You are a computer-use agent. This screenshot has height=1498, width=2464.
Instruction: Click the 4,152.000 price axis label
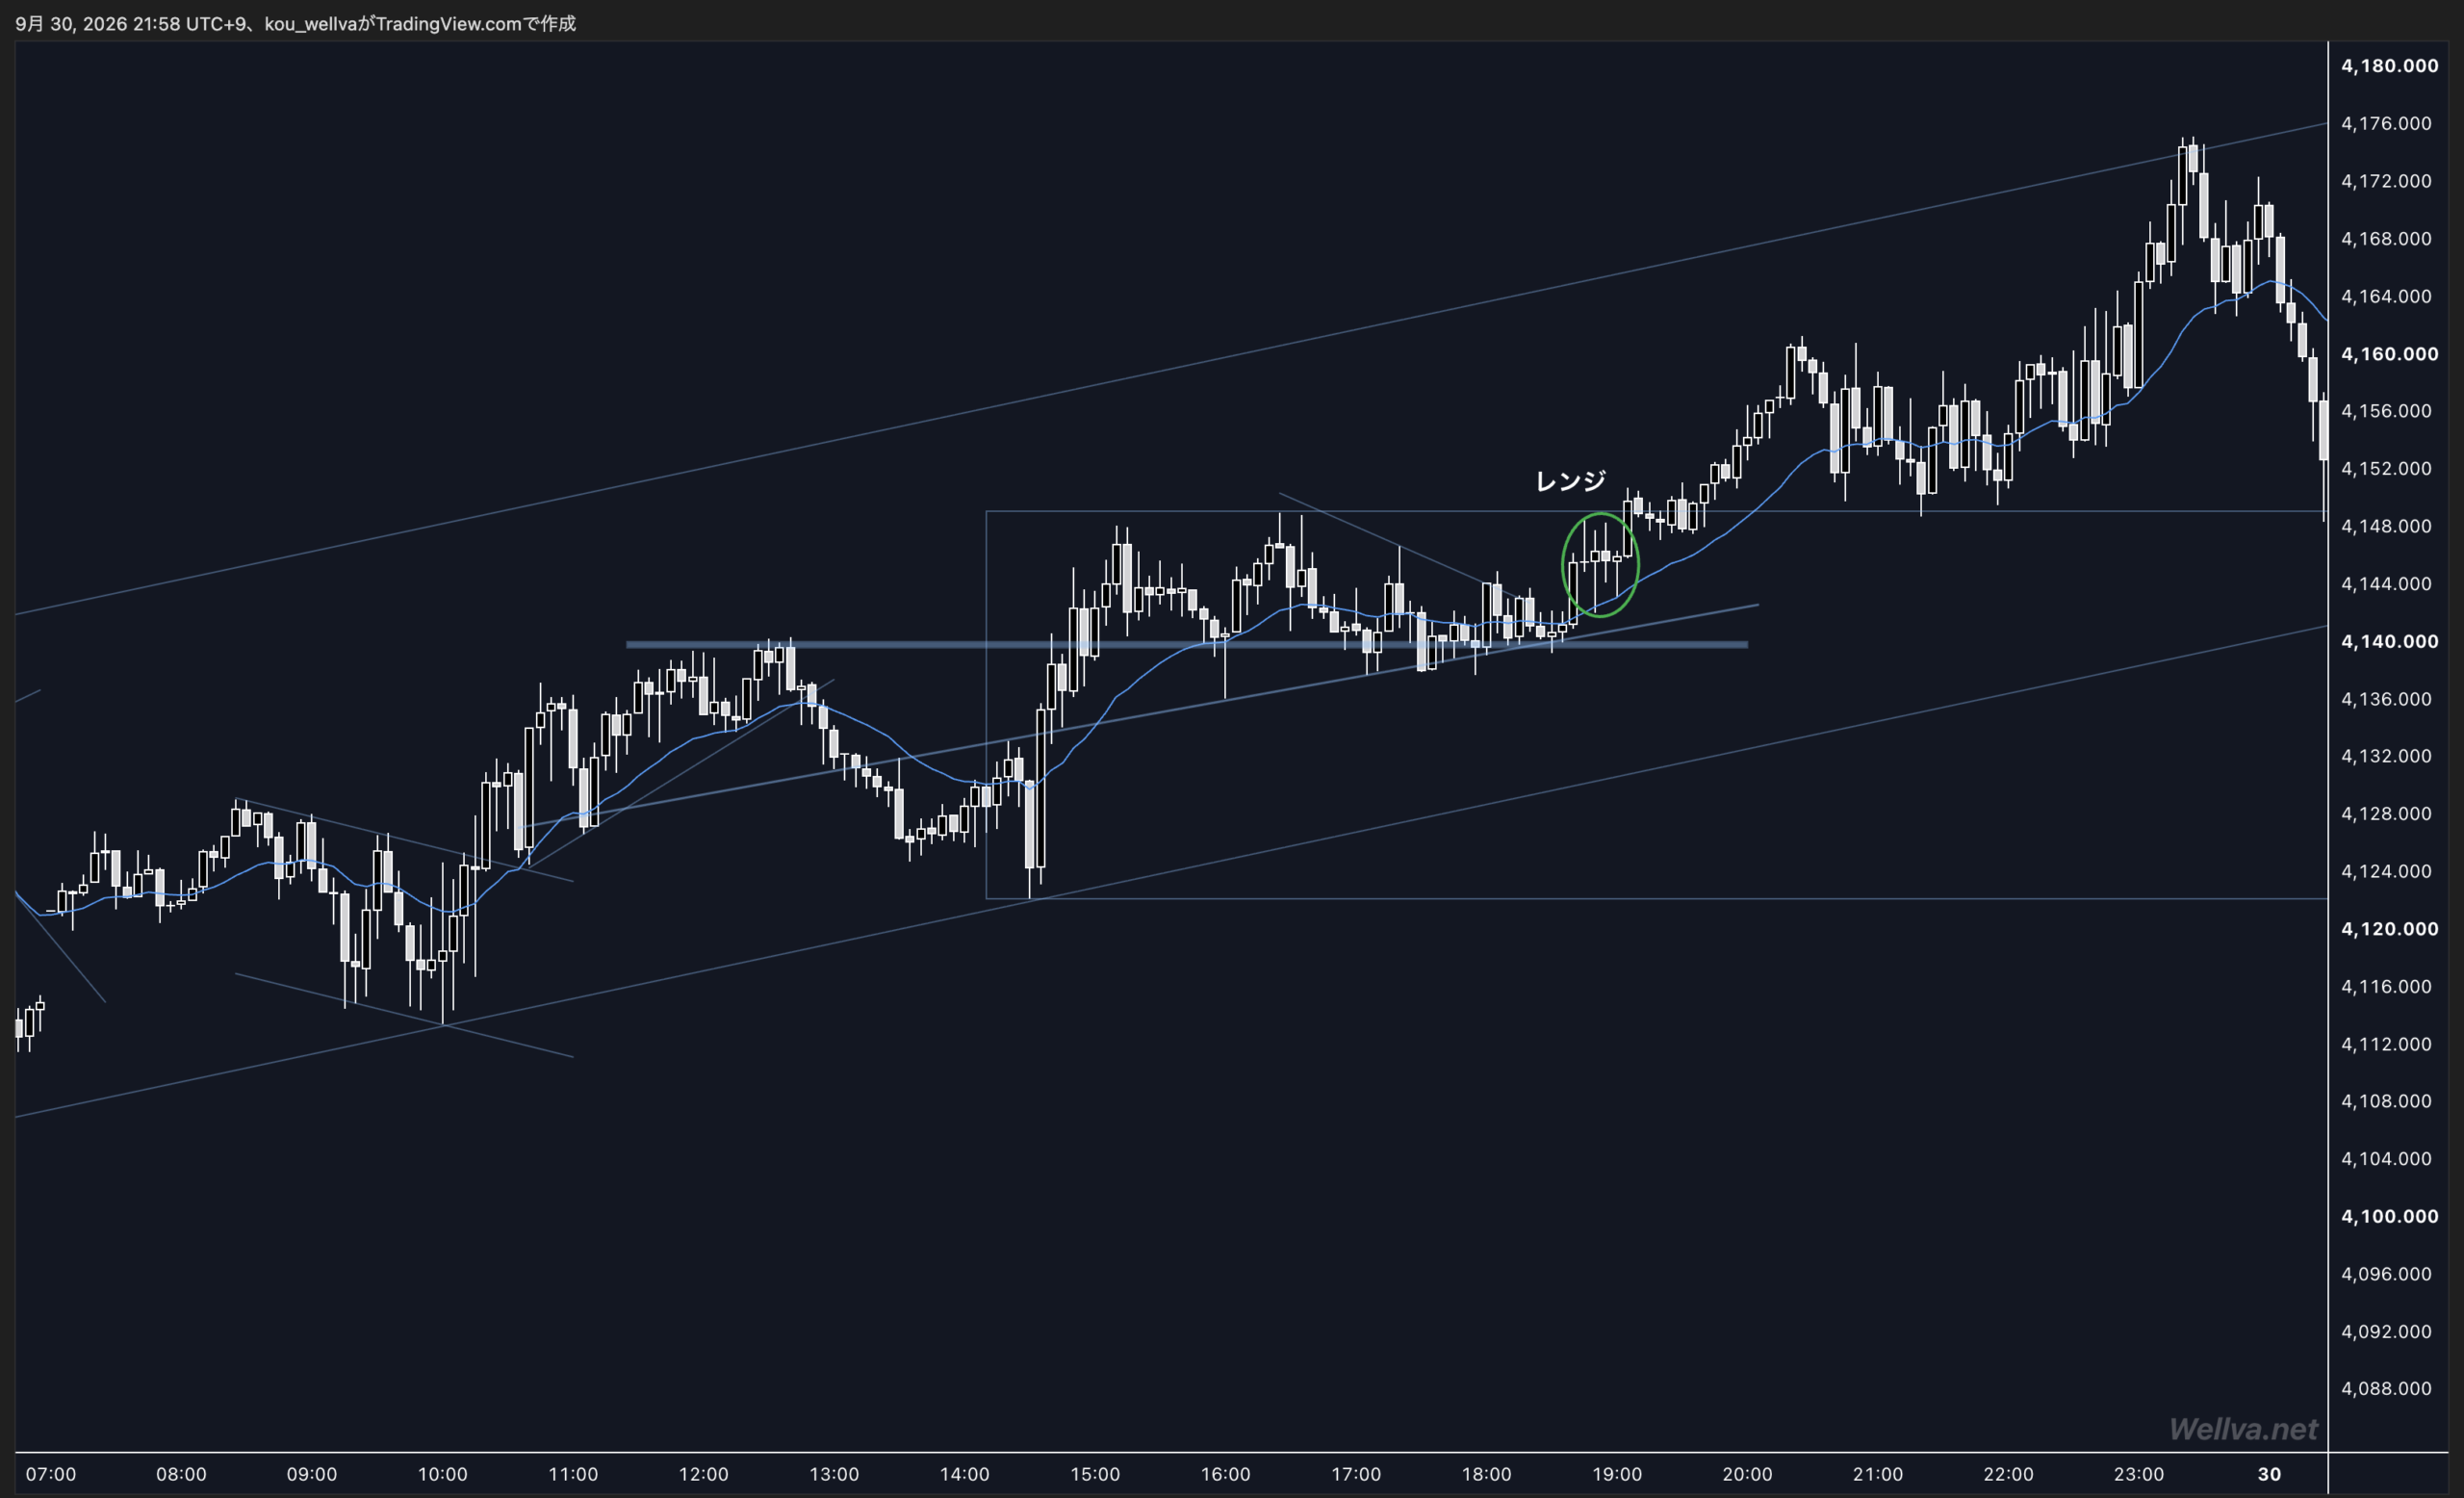[x=2385, y=468]
